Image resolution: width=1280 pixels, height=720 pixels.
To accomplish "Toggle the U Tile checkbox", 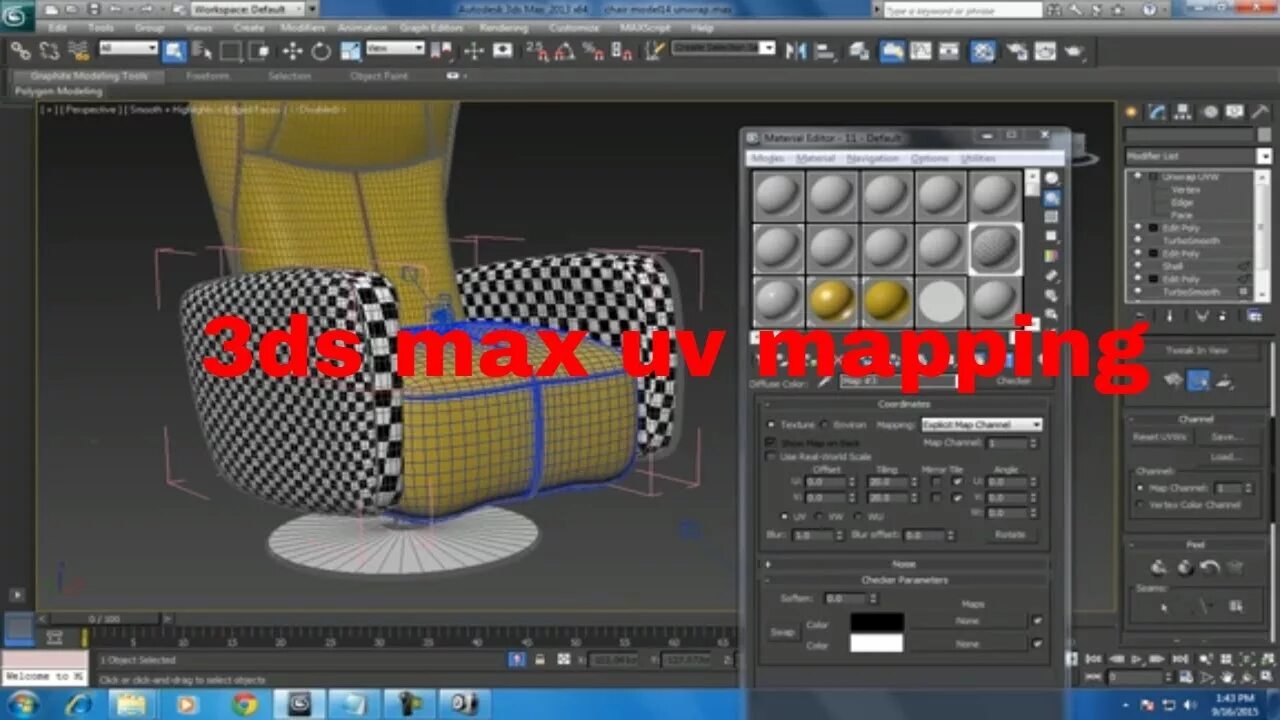I will pyautogui.click(x=958, y=482).
